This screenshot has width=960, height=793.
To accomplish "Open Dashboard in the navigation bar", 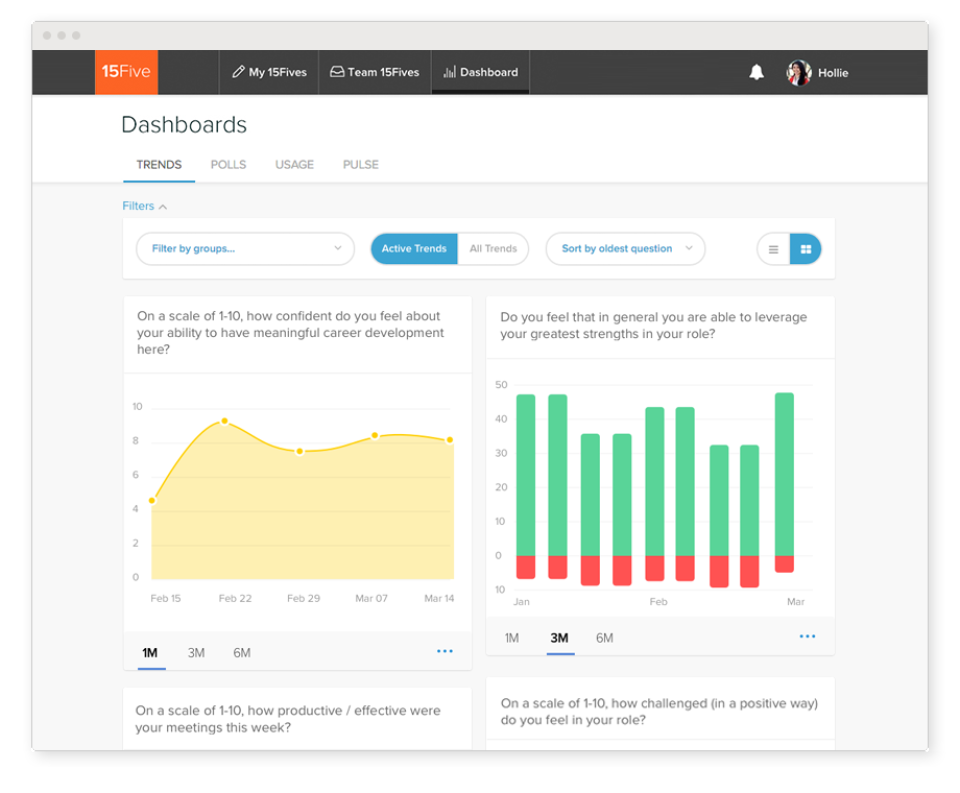I will pos(481,72).
